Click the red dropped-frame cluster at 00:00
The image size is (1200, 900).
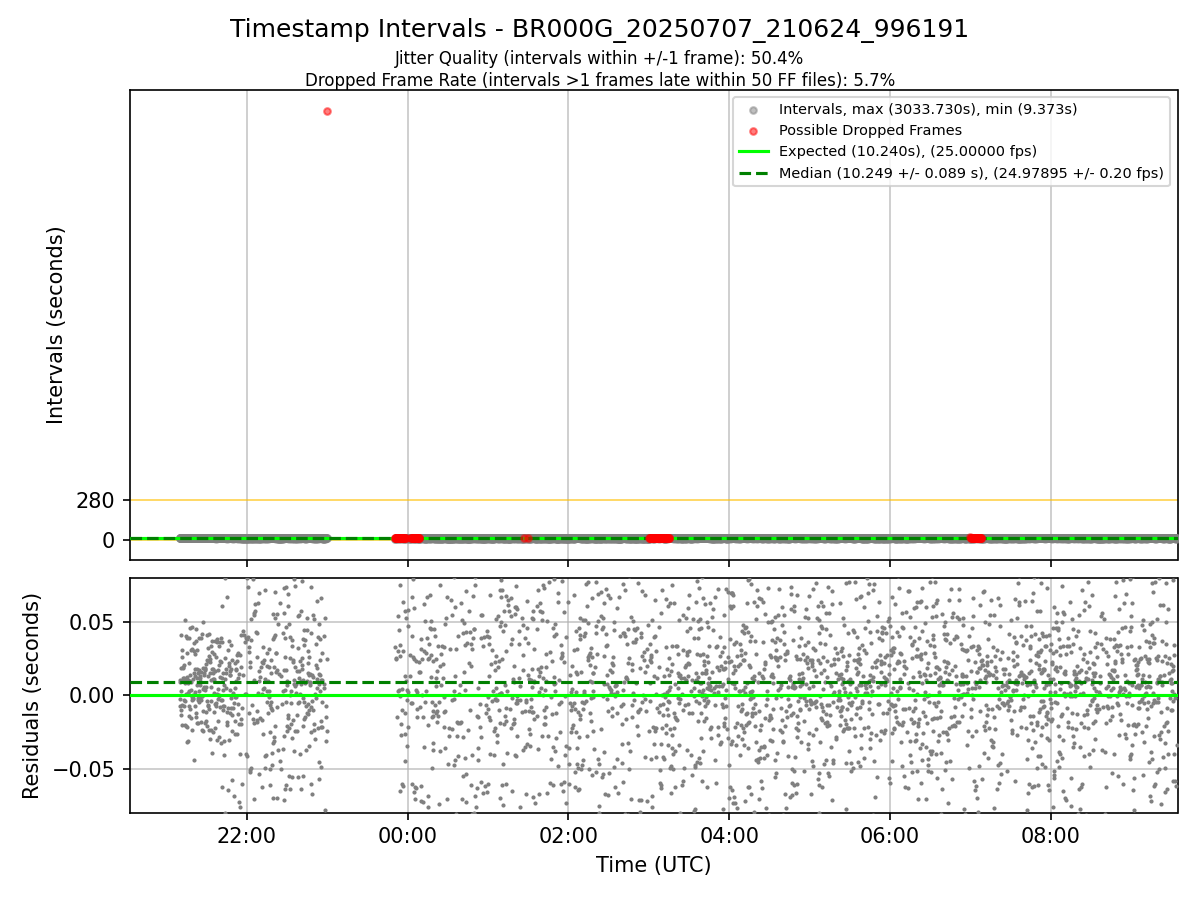tap(407, 538)
